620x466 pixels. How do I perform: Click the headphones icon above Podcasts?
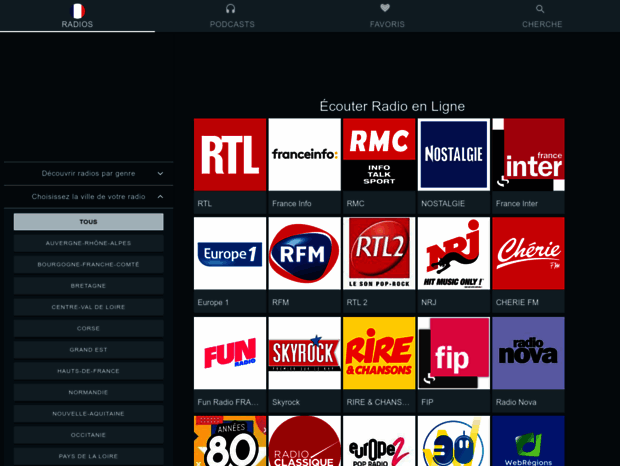(x=231, y=9)
